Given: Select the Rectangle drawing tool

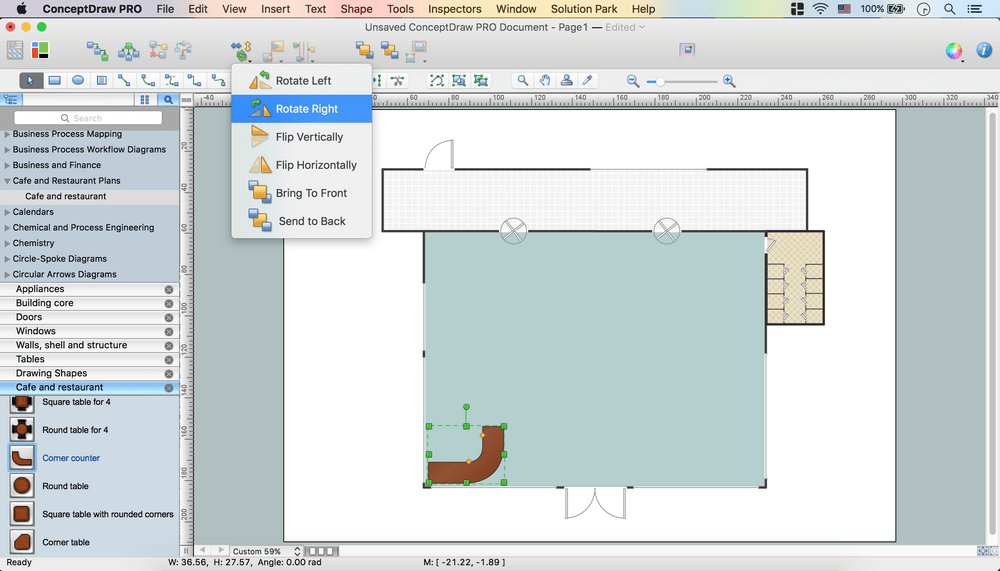Looking at the screenshot, I should [55, 80].
